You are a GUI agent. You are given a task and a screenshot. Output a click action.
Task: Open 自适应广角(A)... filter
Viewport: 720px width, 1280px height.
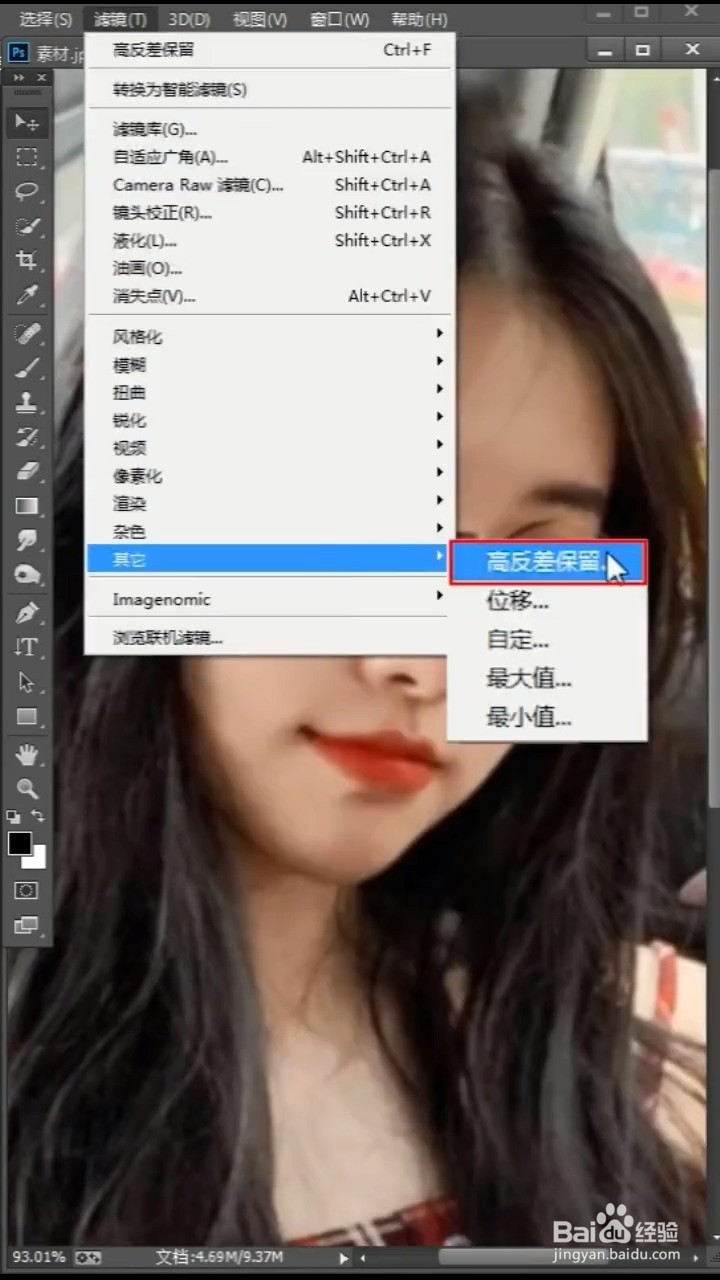(x=270, y=157)
